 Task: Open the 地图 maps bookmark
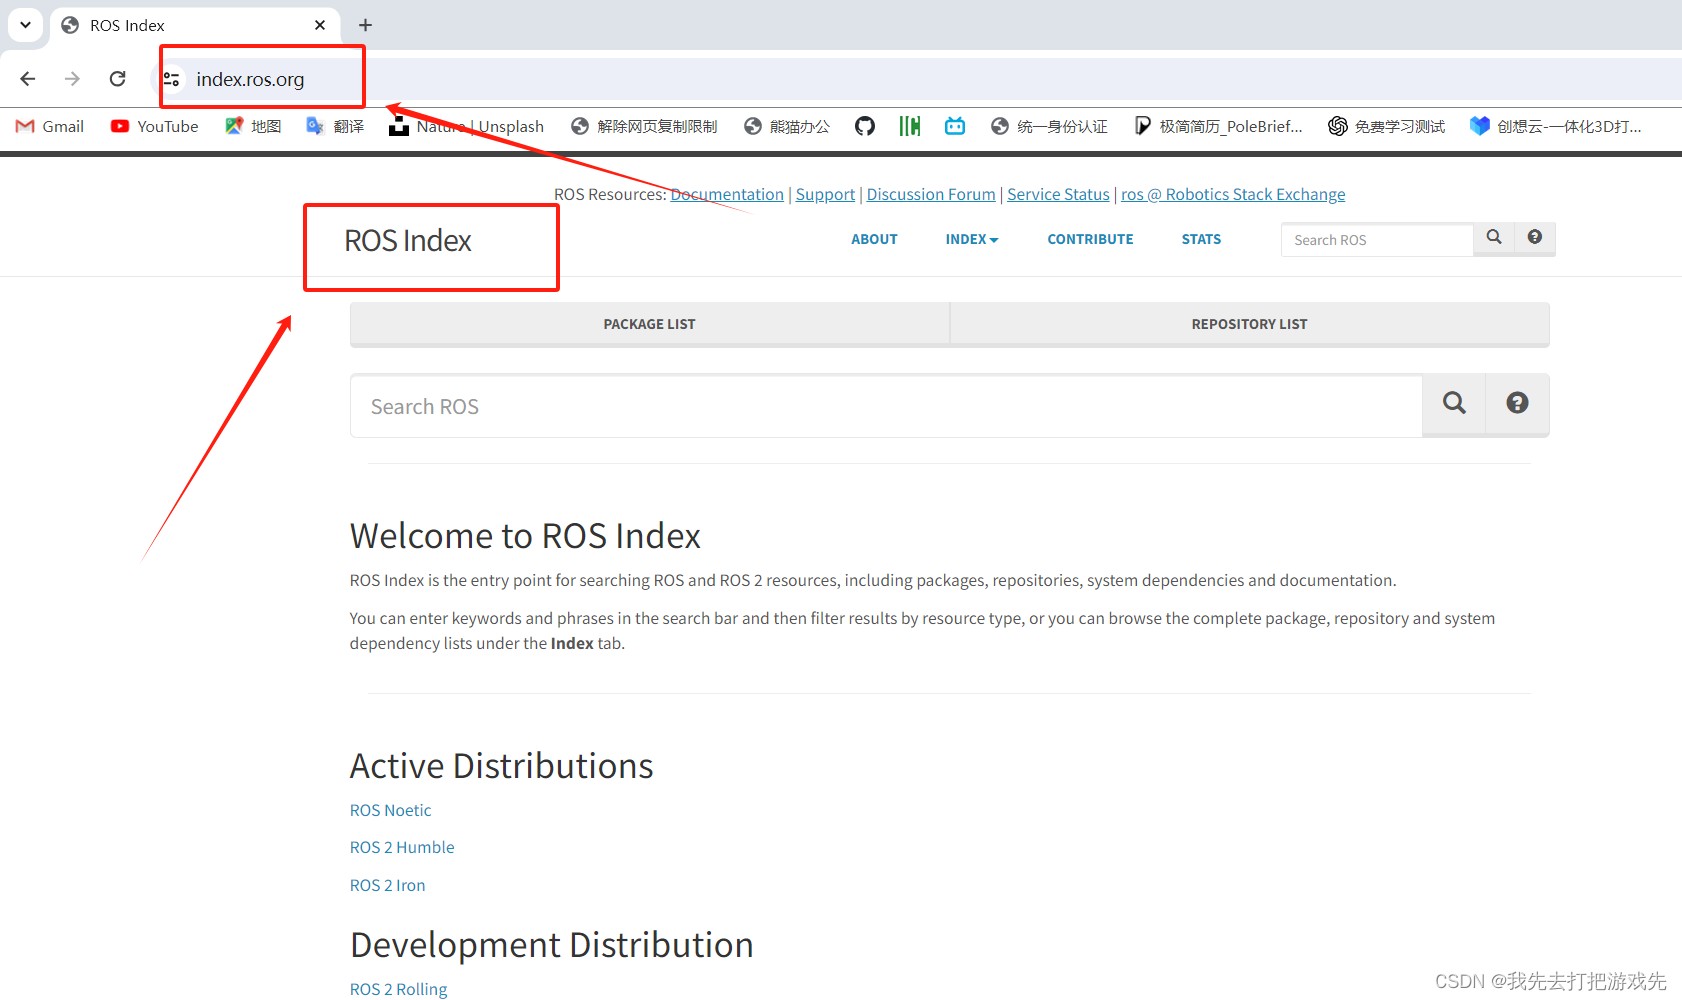coord(253,126)
